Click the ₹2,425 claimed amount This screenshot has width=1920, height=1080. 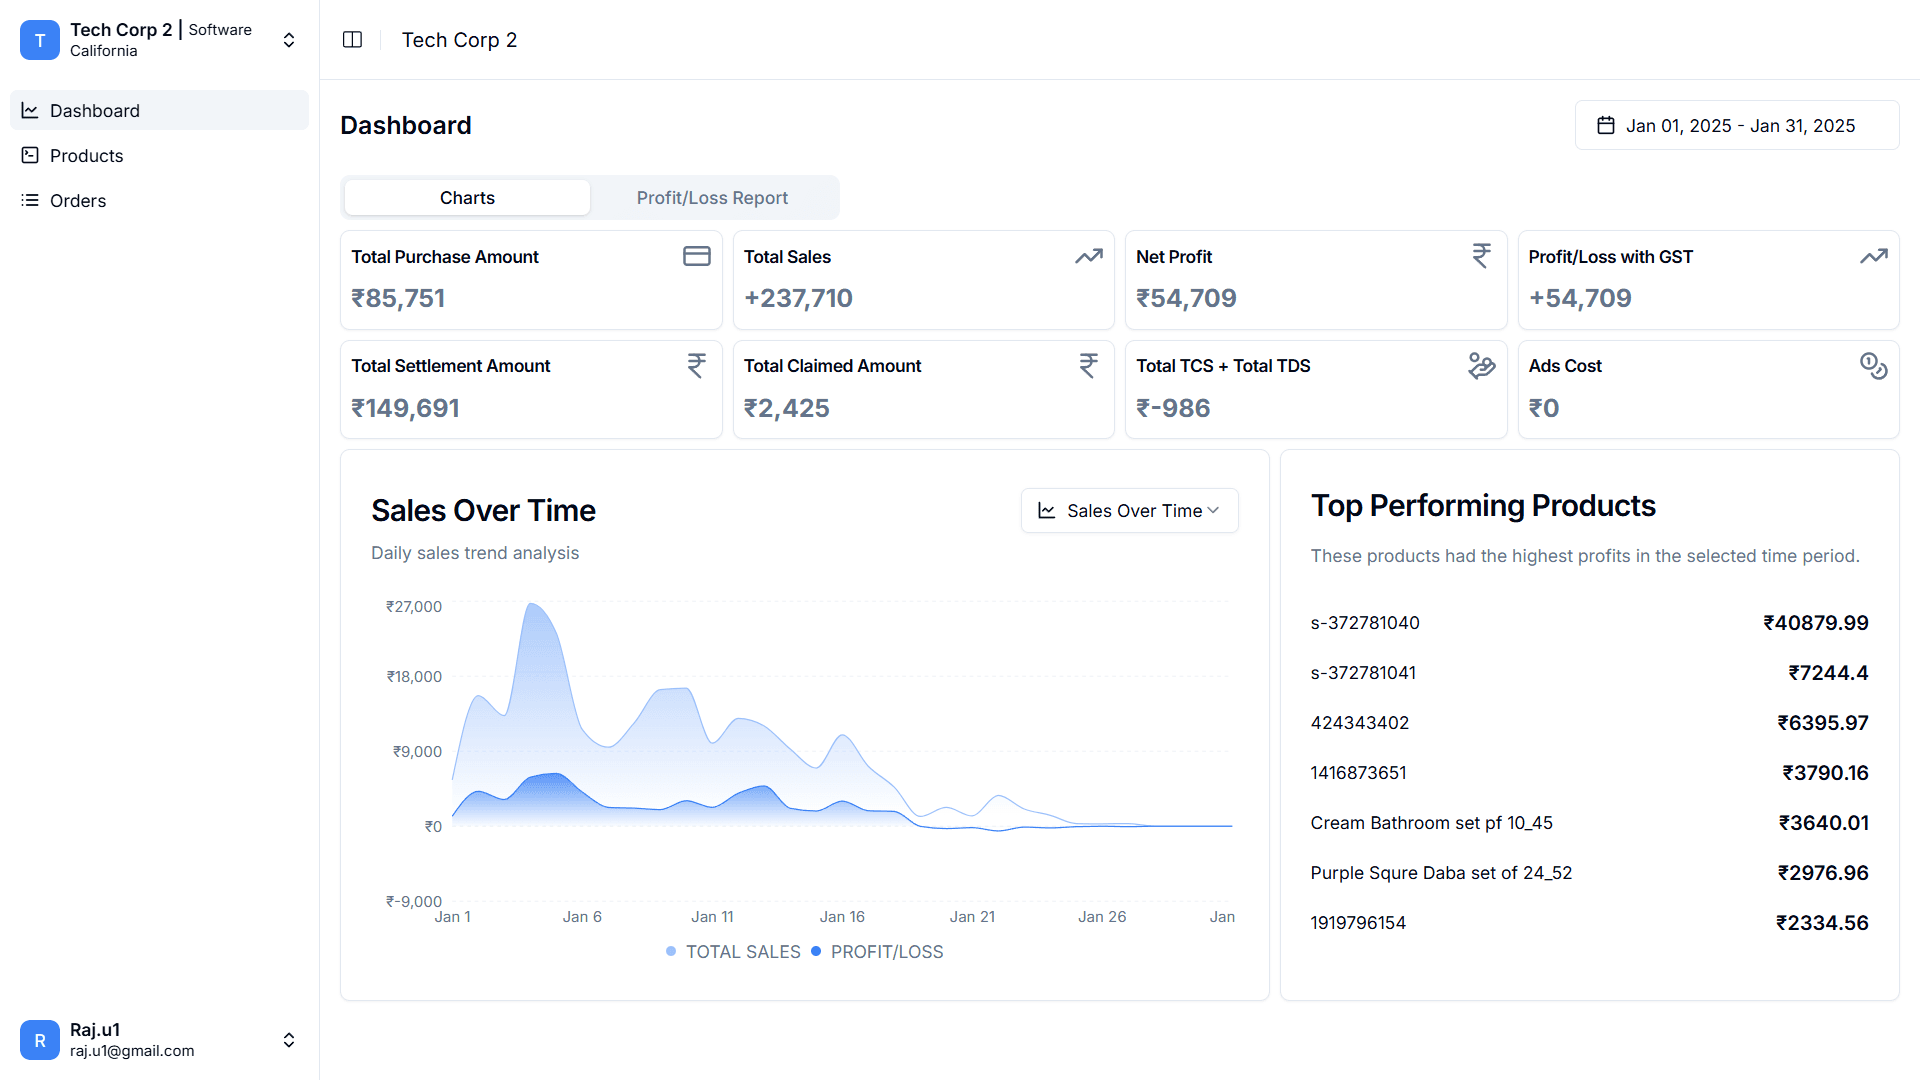pos(787,408)
